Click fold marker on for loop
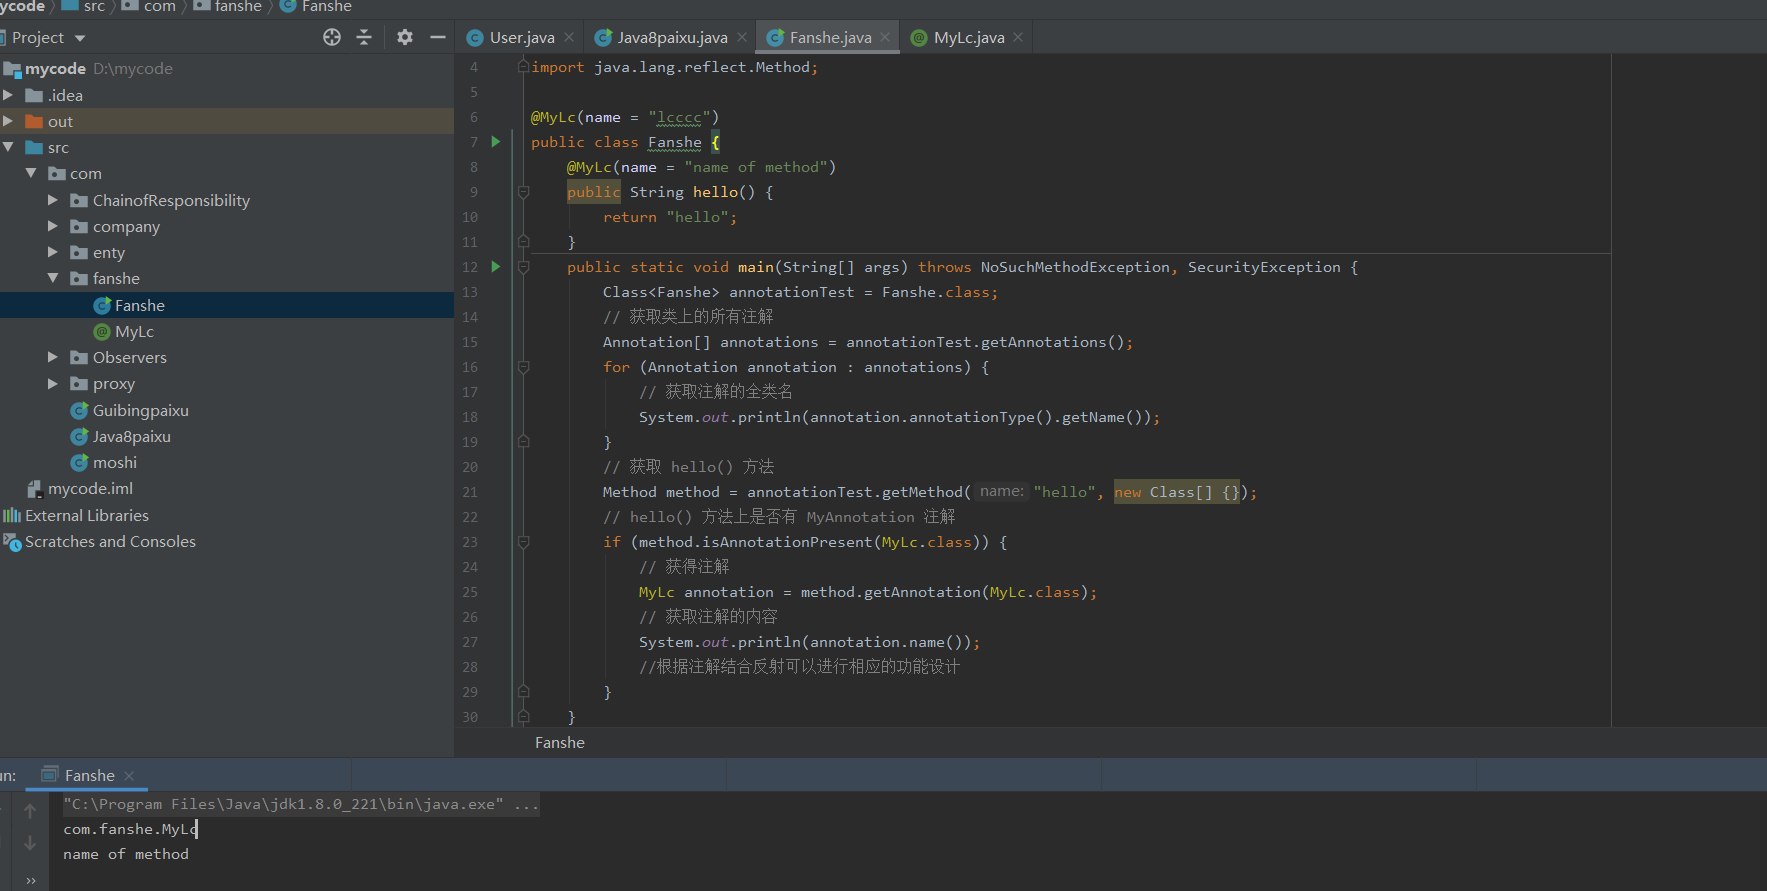Viewport: 1767px width, 891px height. [523, 367]
